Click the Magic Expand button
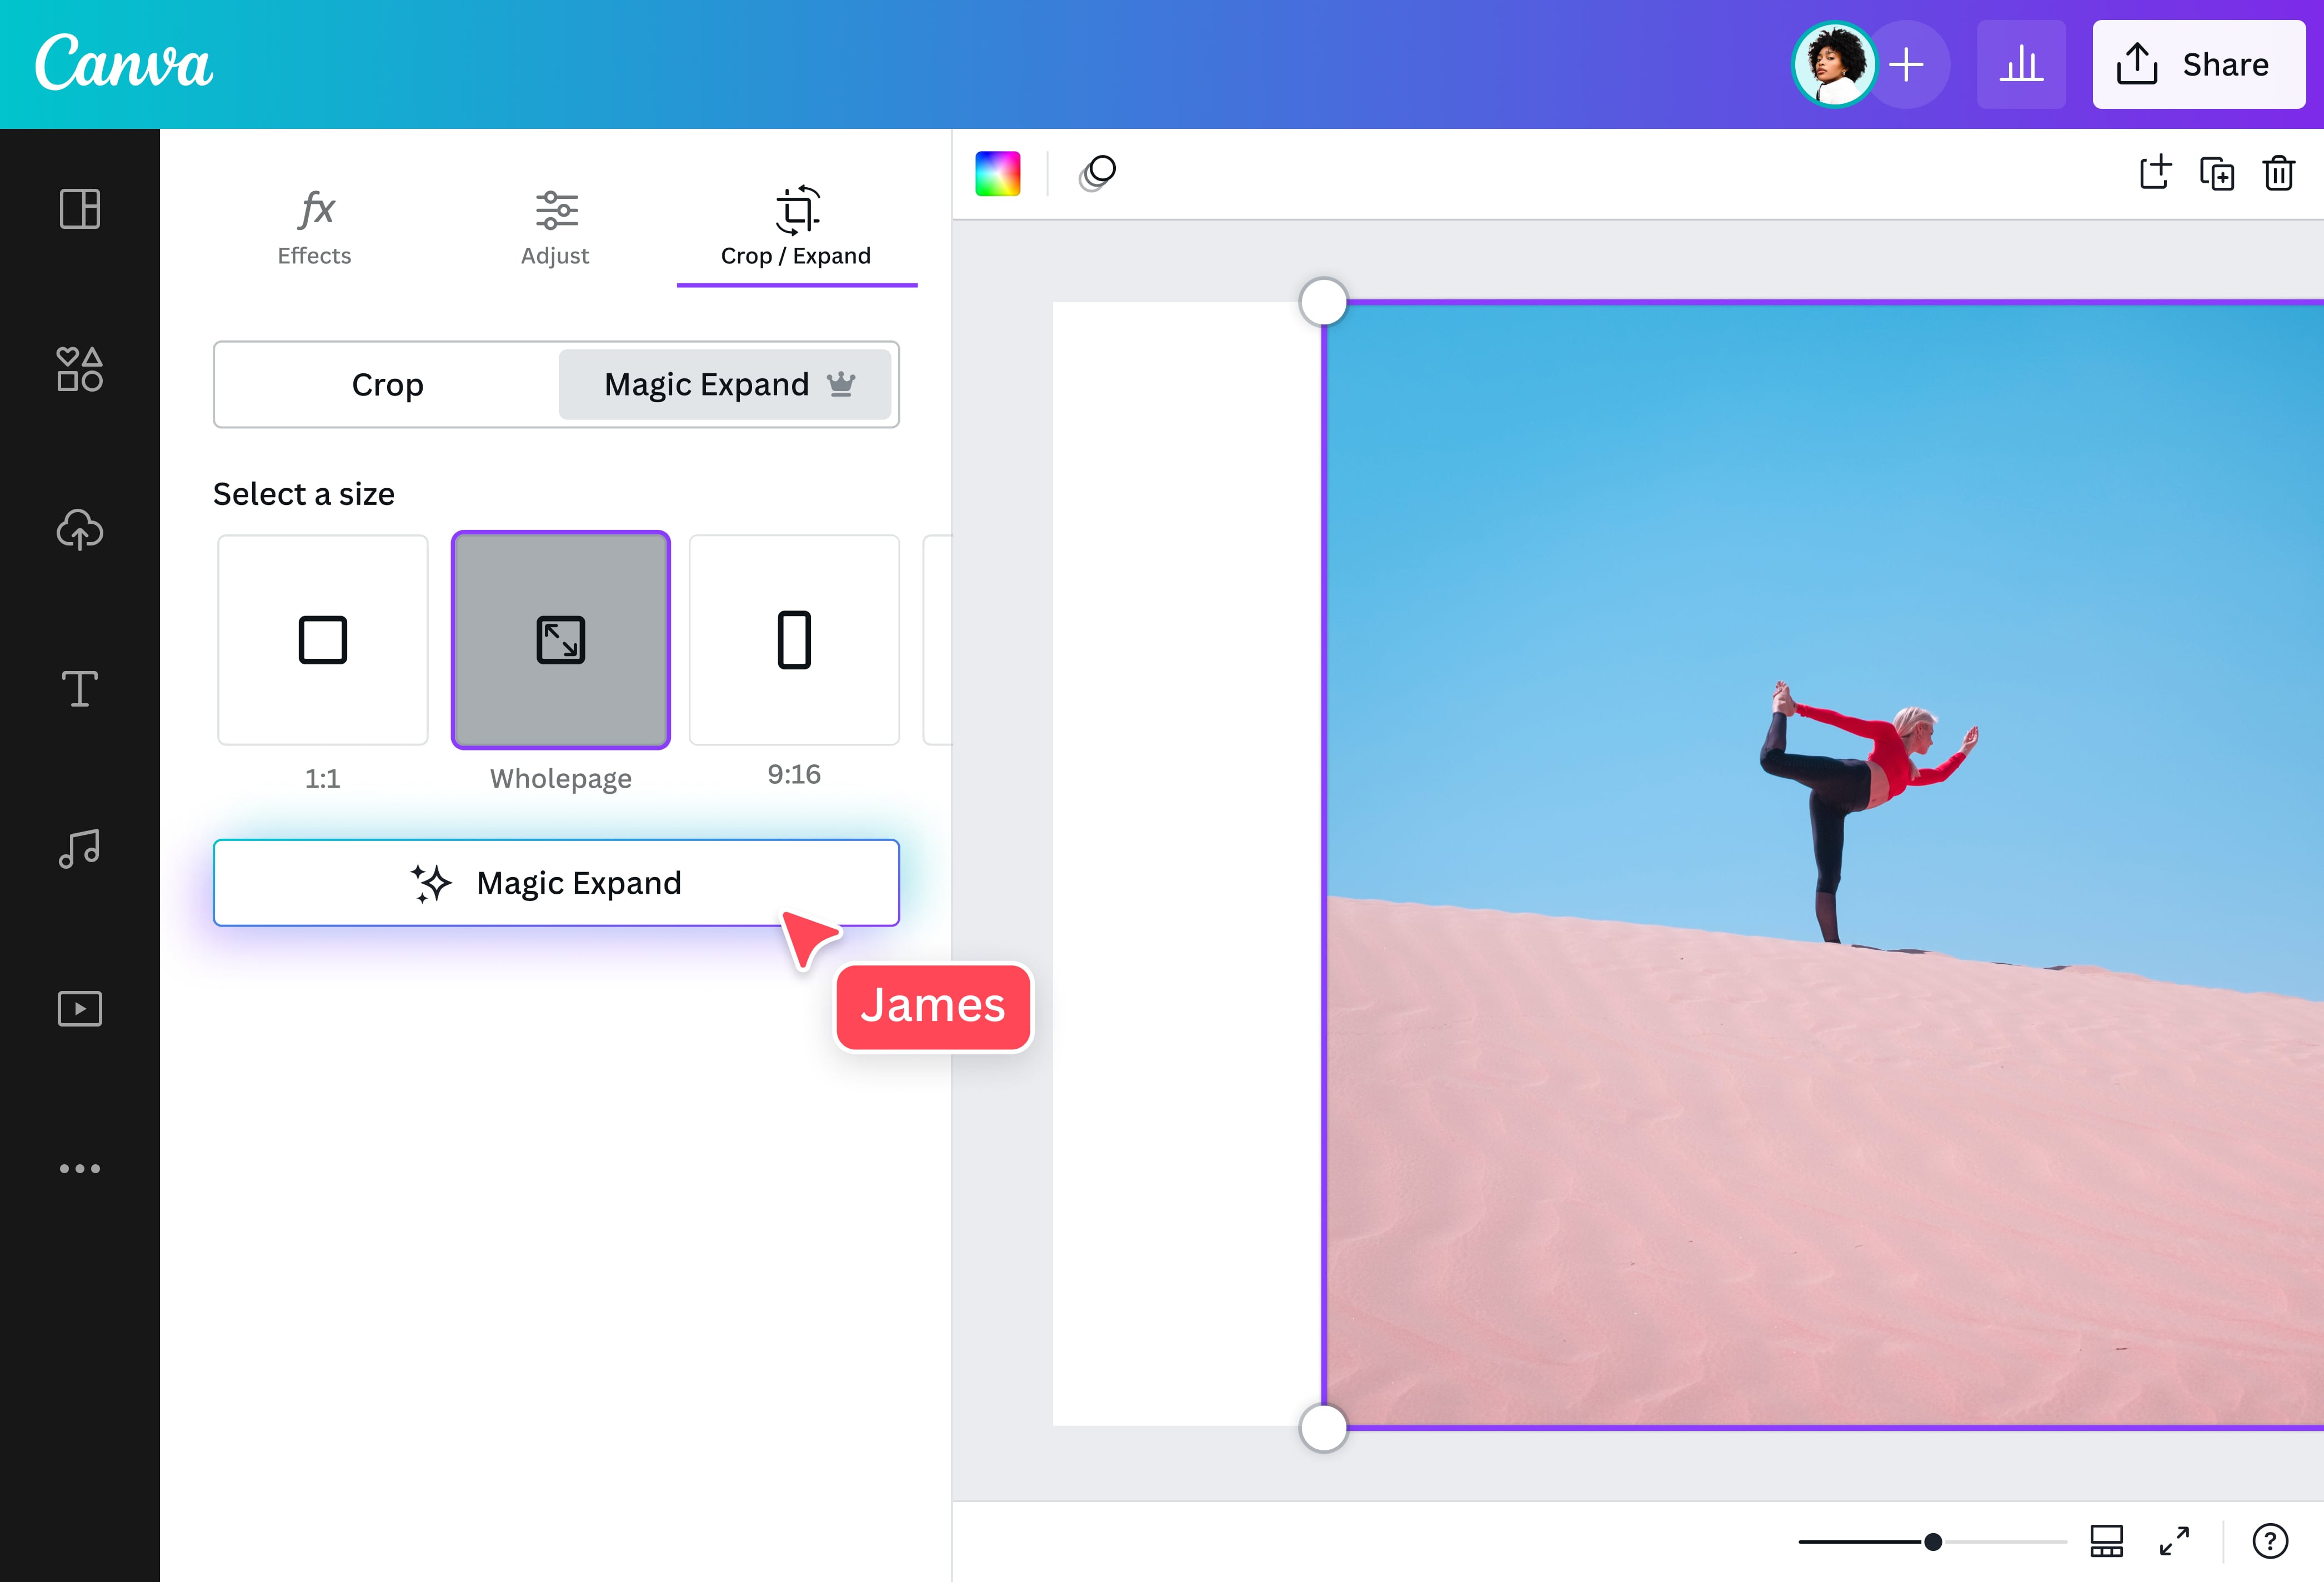 (x=556, y=882)
